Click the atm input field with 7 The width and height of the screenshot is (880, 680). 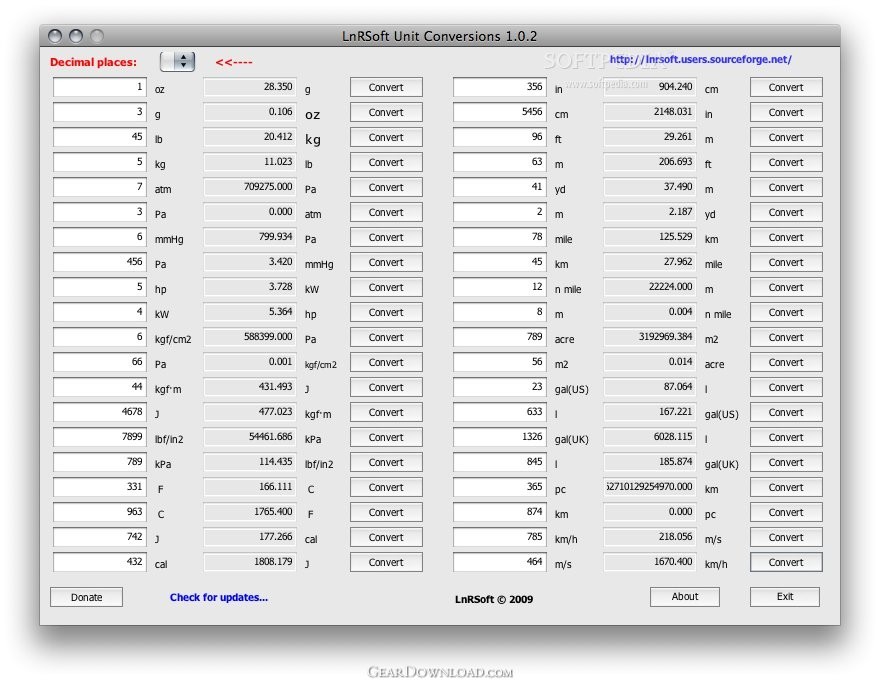point(100,187)
